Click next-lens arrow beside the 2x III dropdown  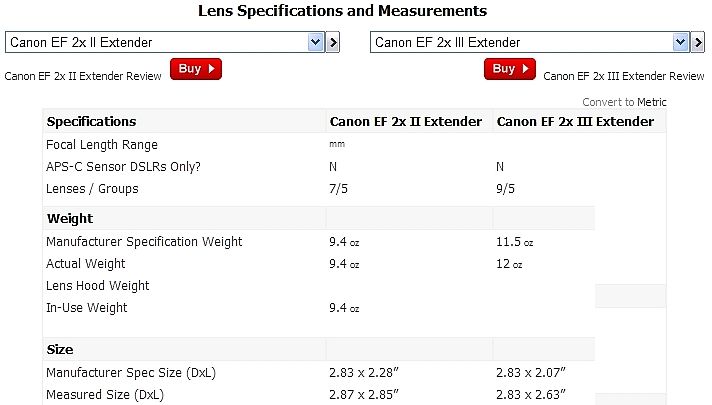(x=698, y=43)
